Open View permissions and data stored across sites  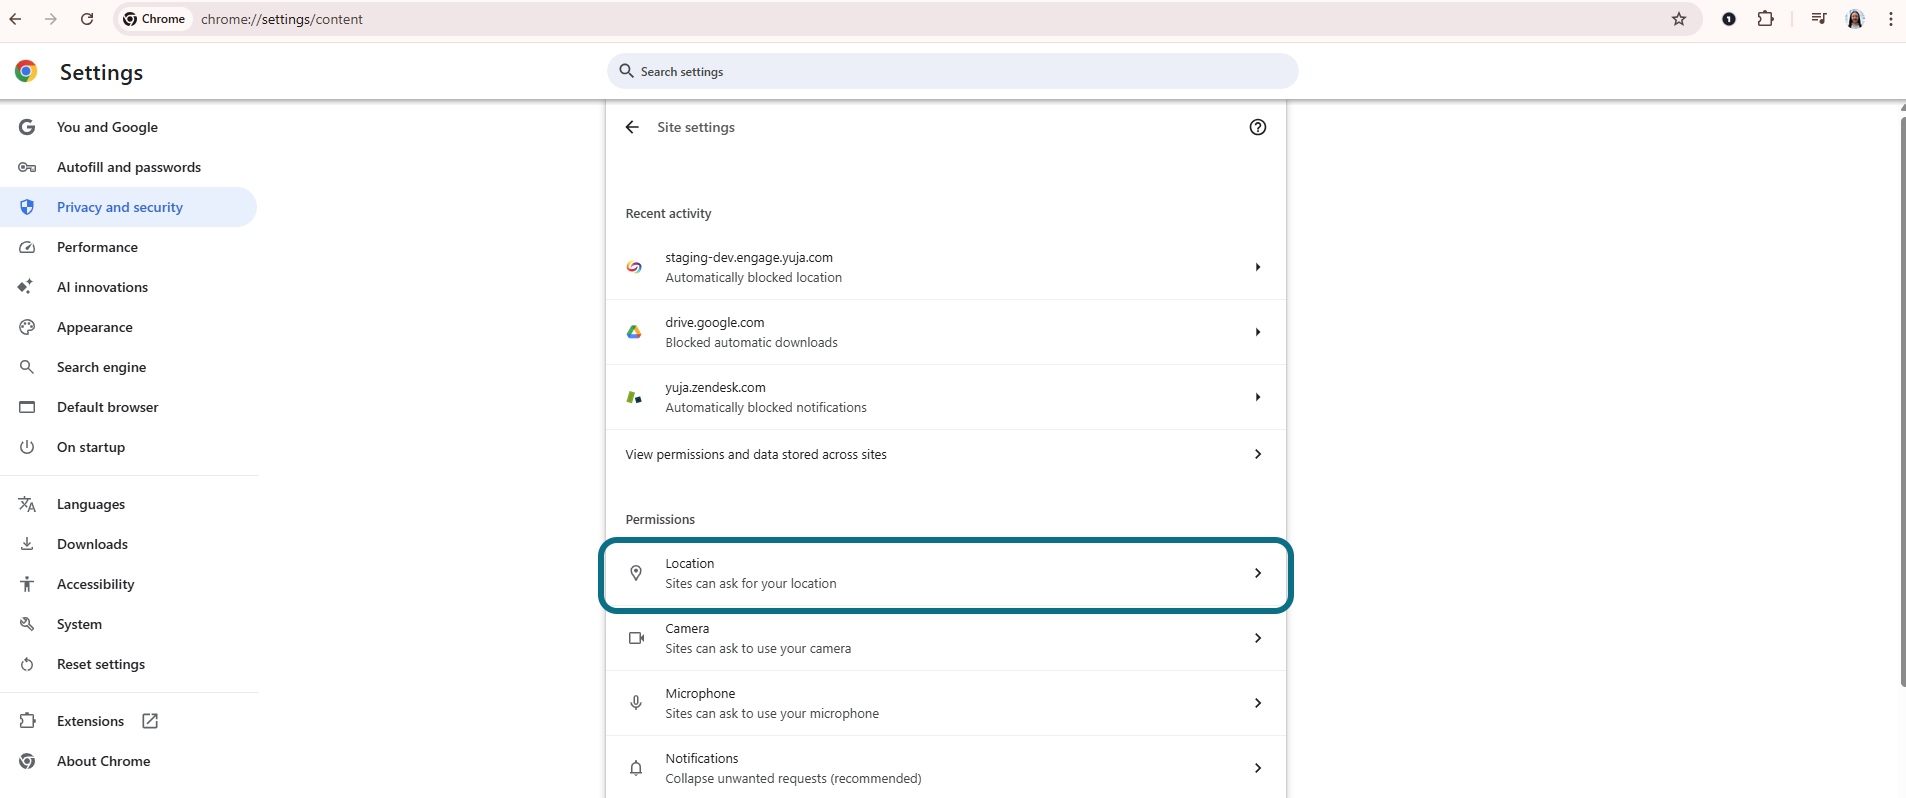[945, 454]
